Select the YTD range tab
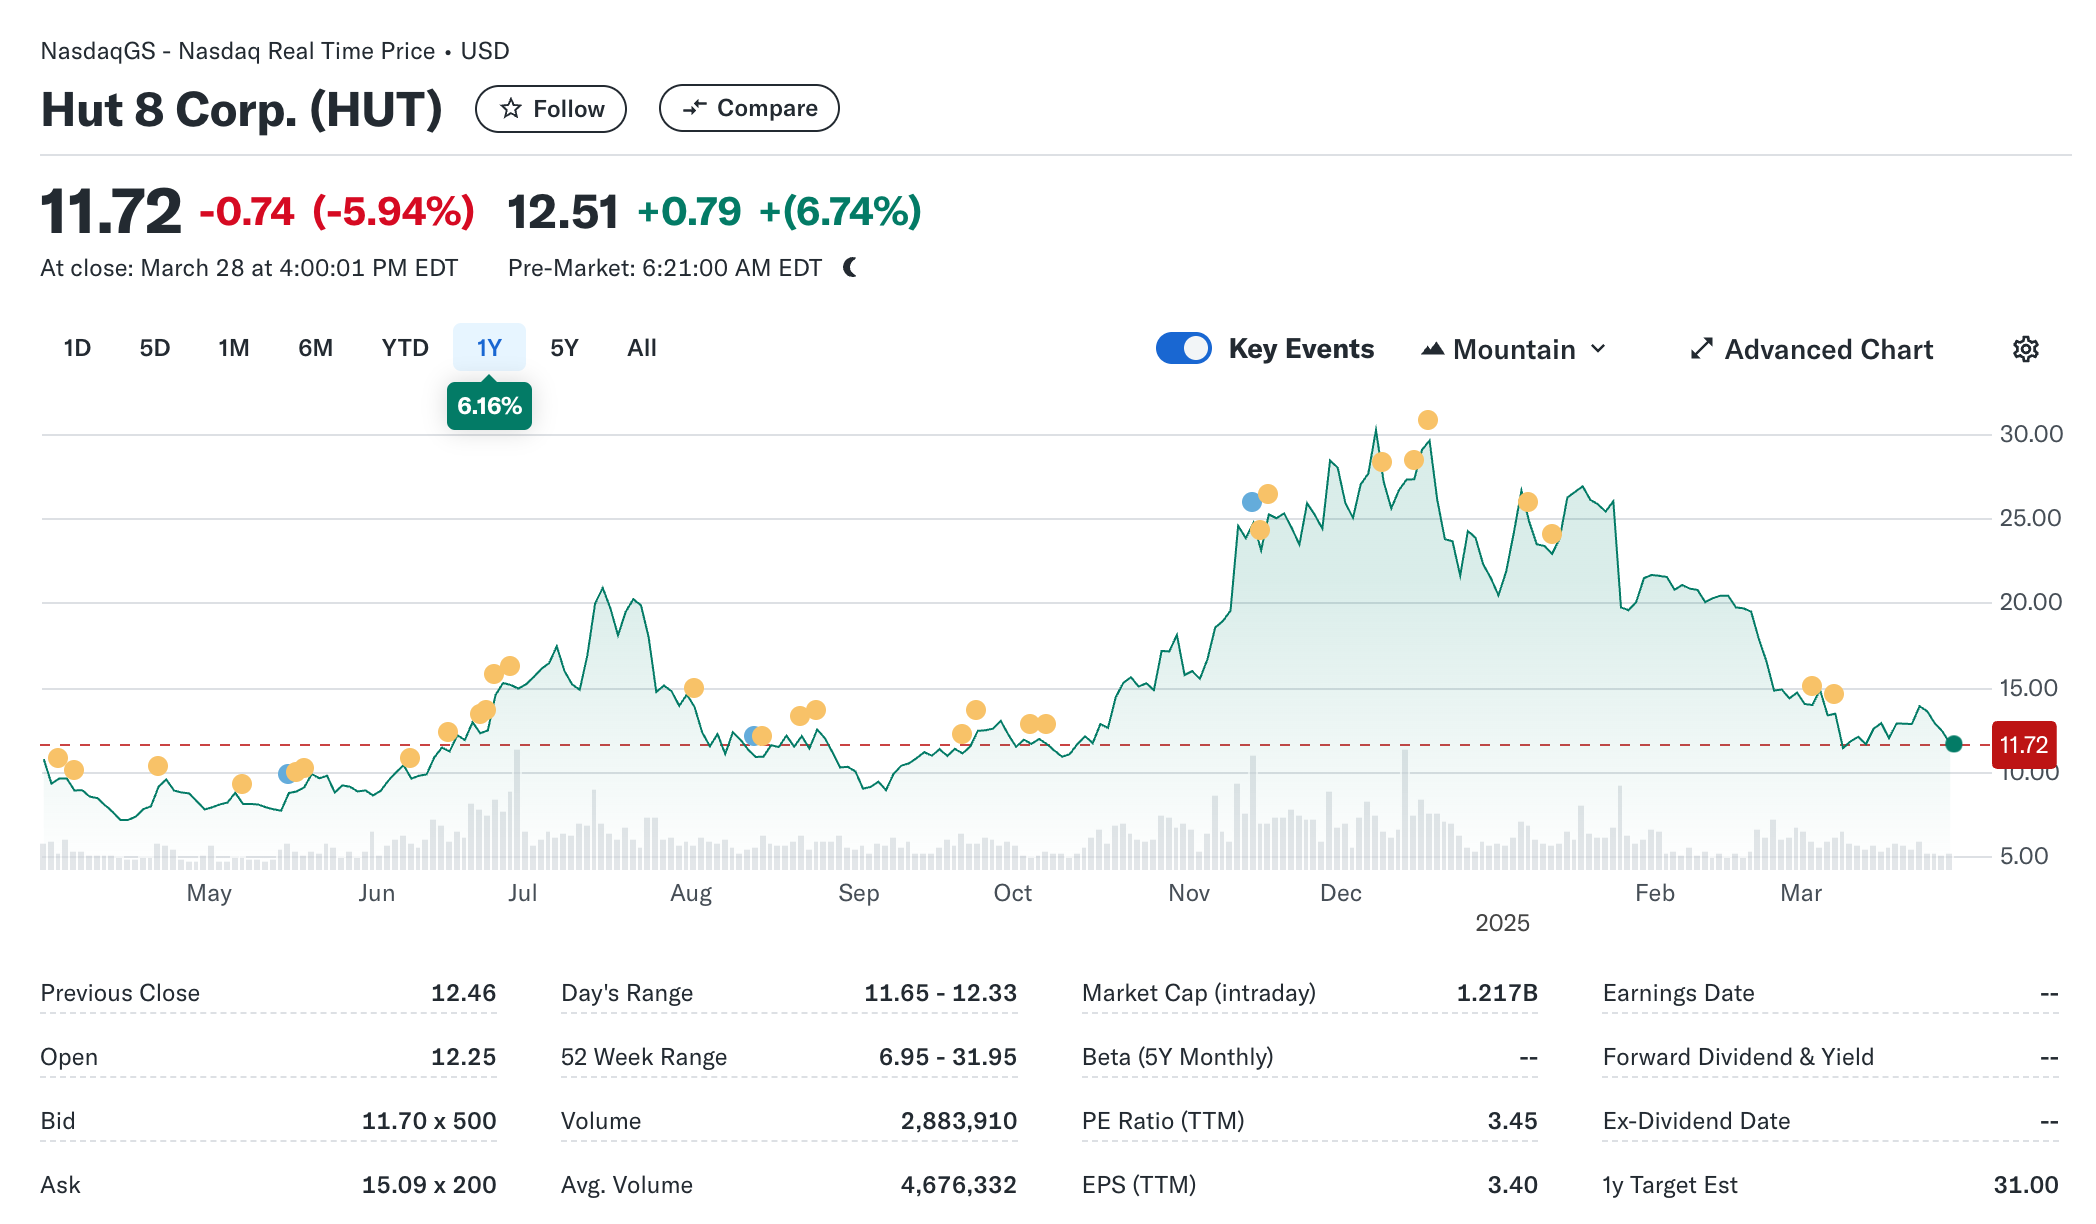This screenshot has height=1224, width=2096. click(404, 348)
